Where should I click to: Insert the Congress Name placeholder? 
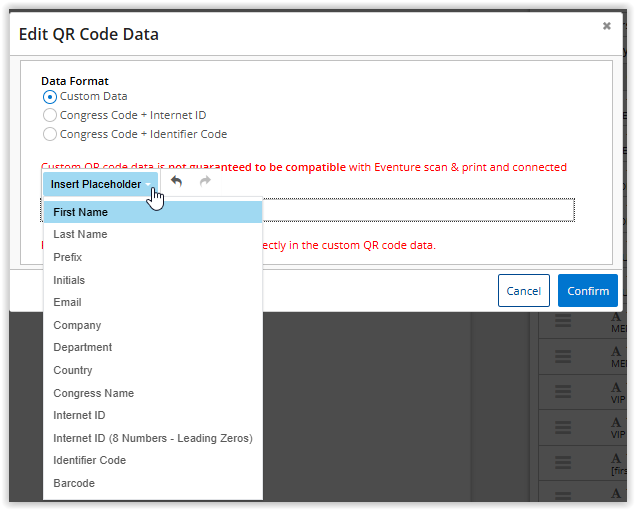[x=93, y=393]
